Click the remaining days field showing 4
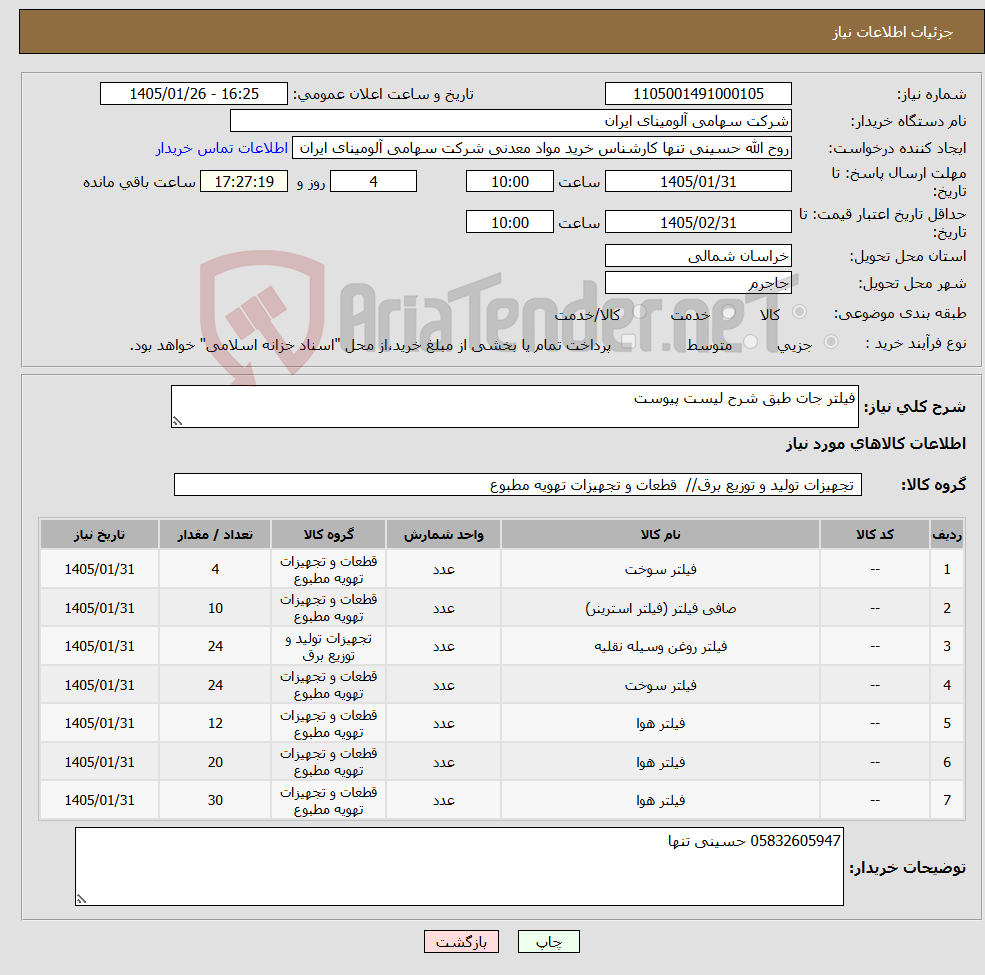This screenshot has height=975, width=985. click(x=373, y=182)
